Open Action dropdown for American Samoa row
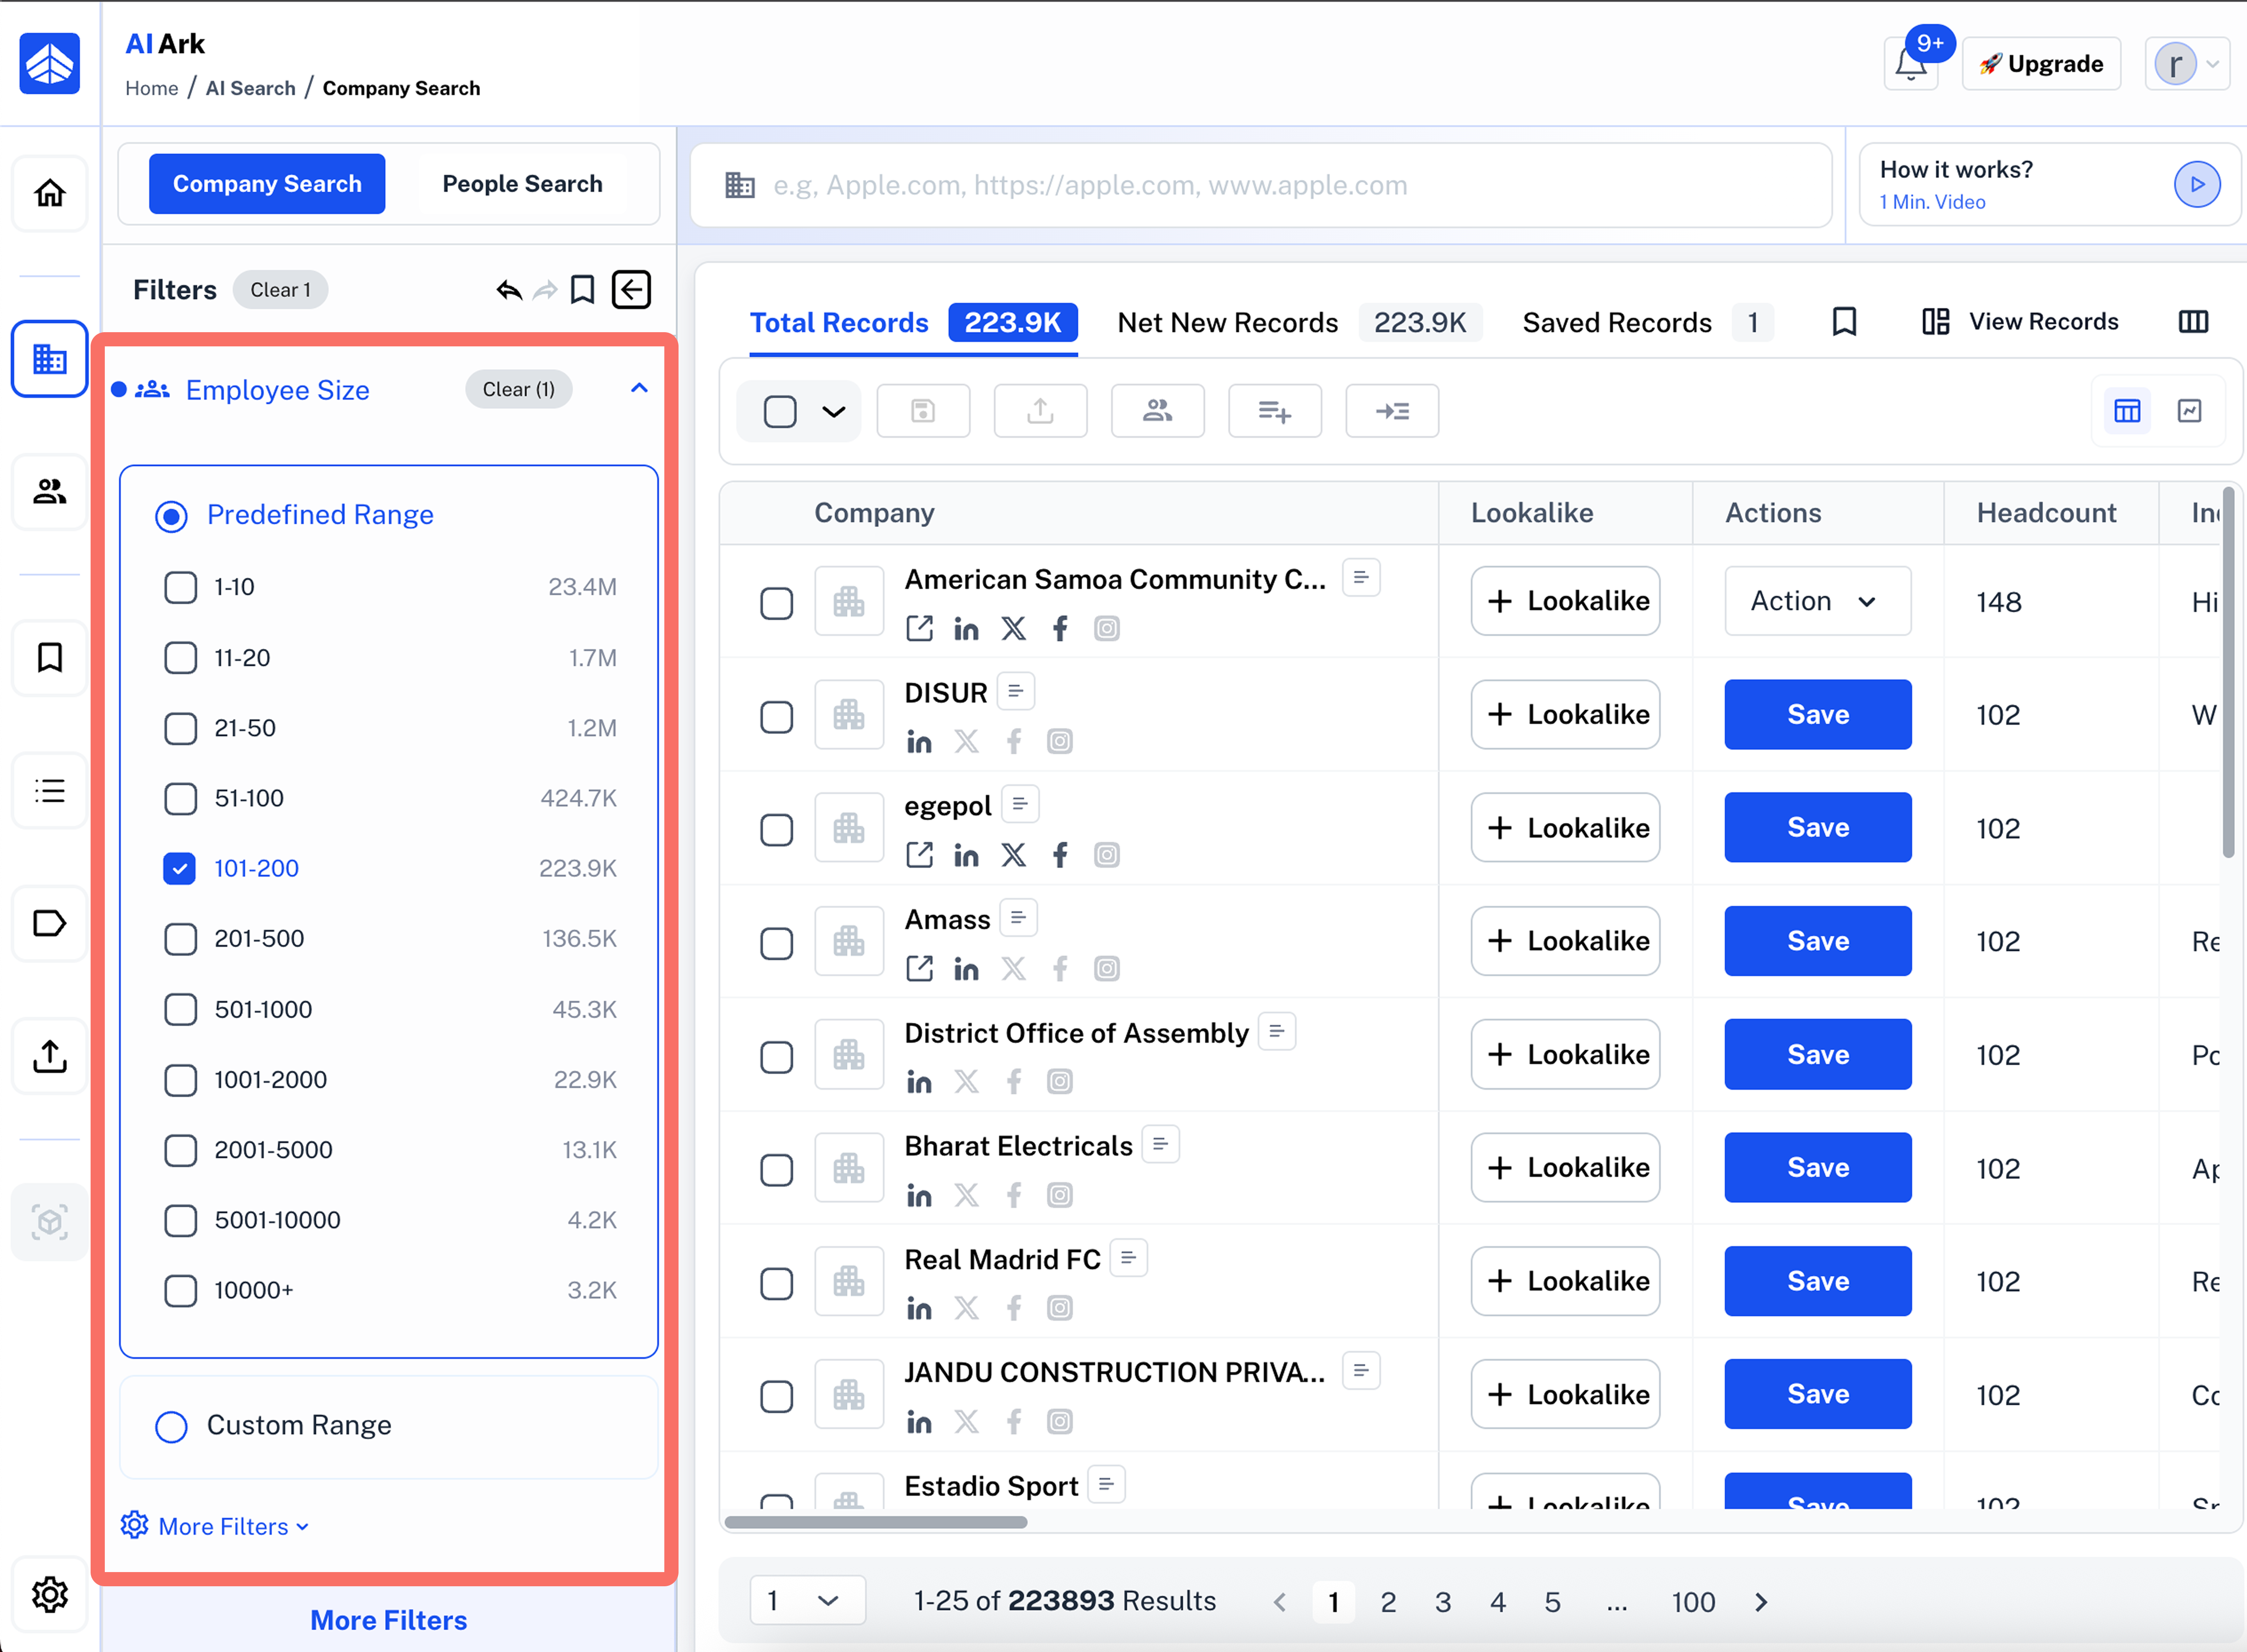This screenshot has height=1652, width=2247. coord(1817,601)
